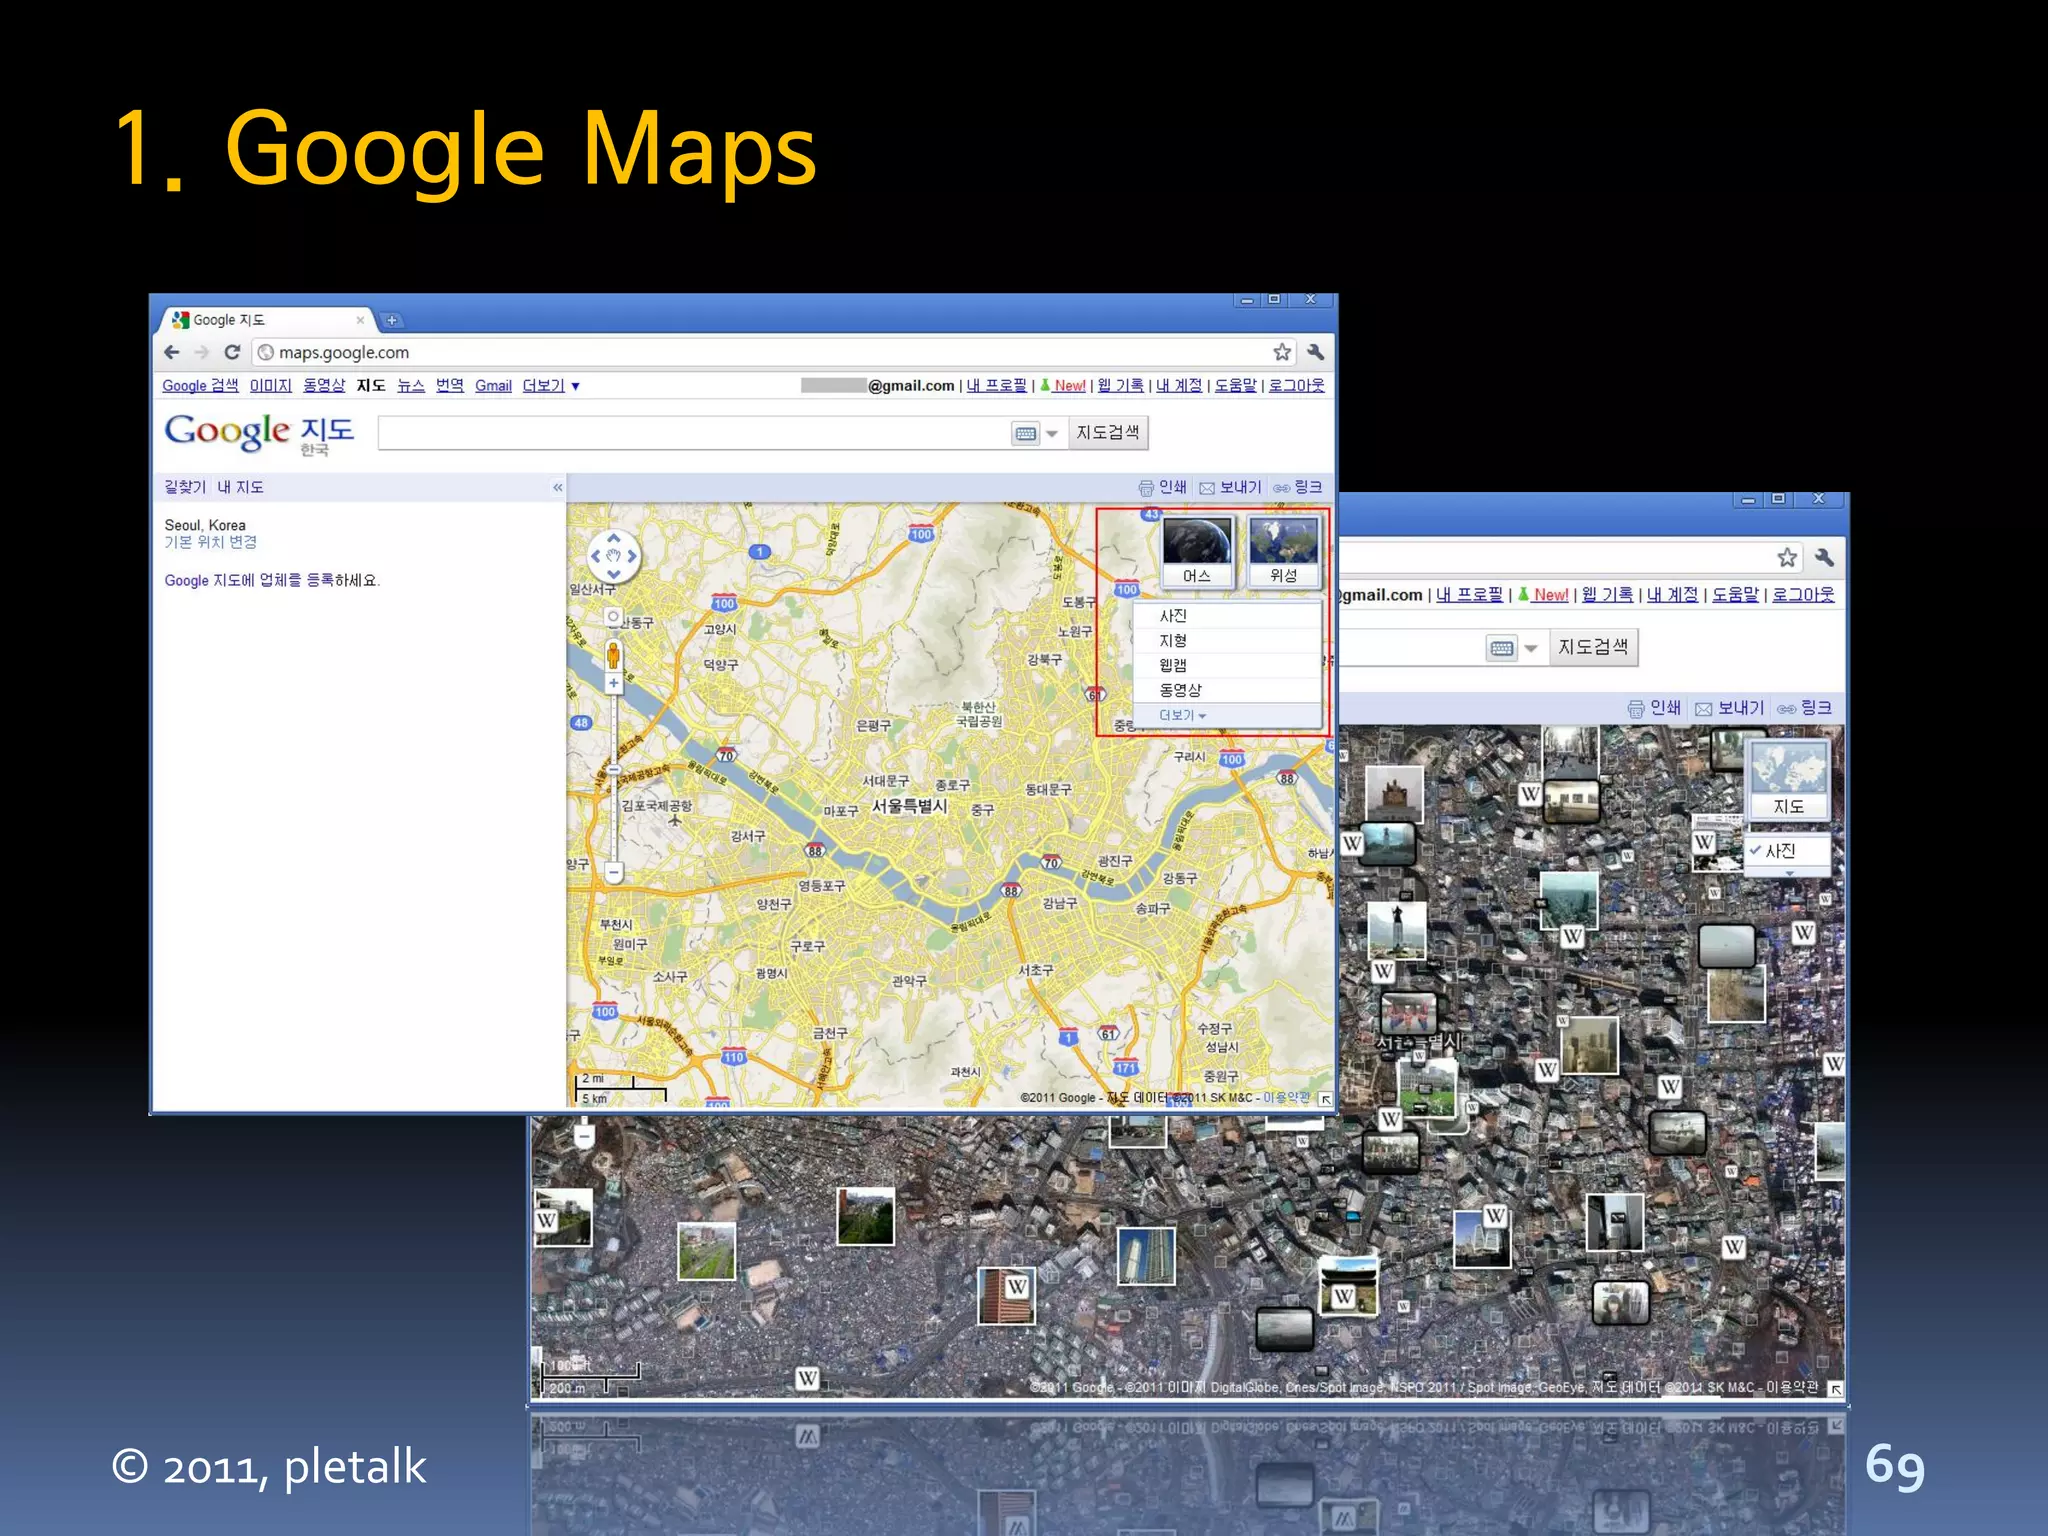Viewport: 2048px width, 1536px height.
Task: Bookmark star icon in back window
Action: 1787,558
